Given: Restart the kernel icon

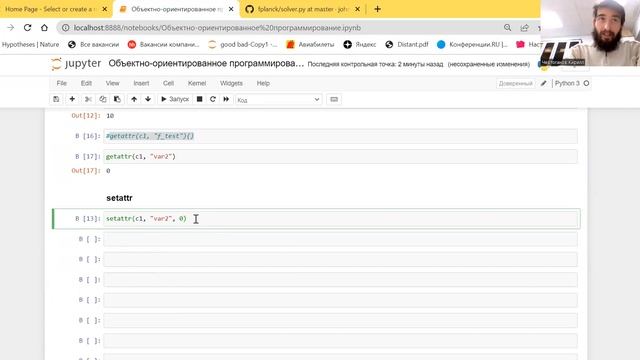Looking at the screenshot, I should point(213,99).
